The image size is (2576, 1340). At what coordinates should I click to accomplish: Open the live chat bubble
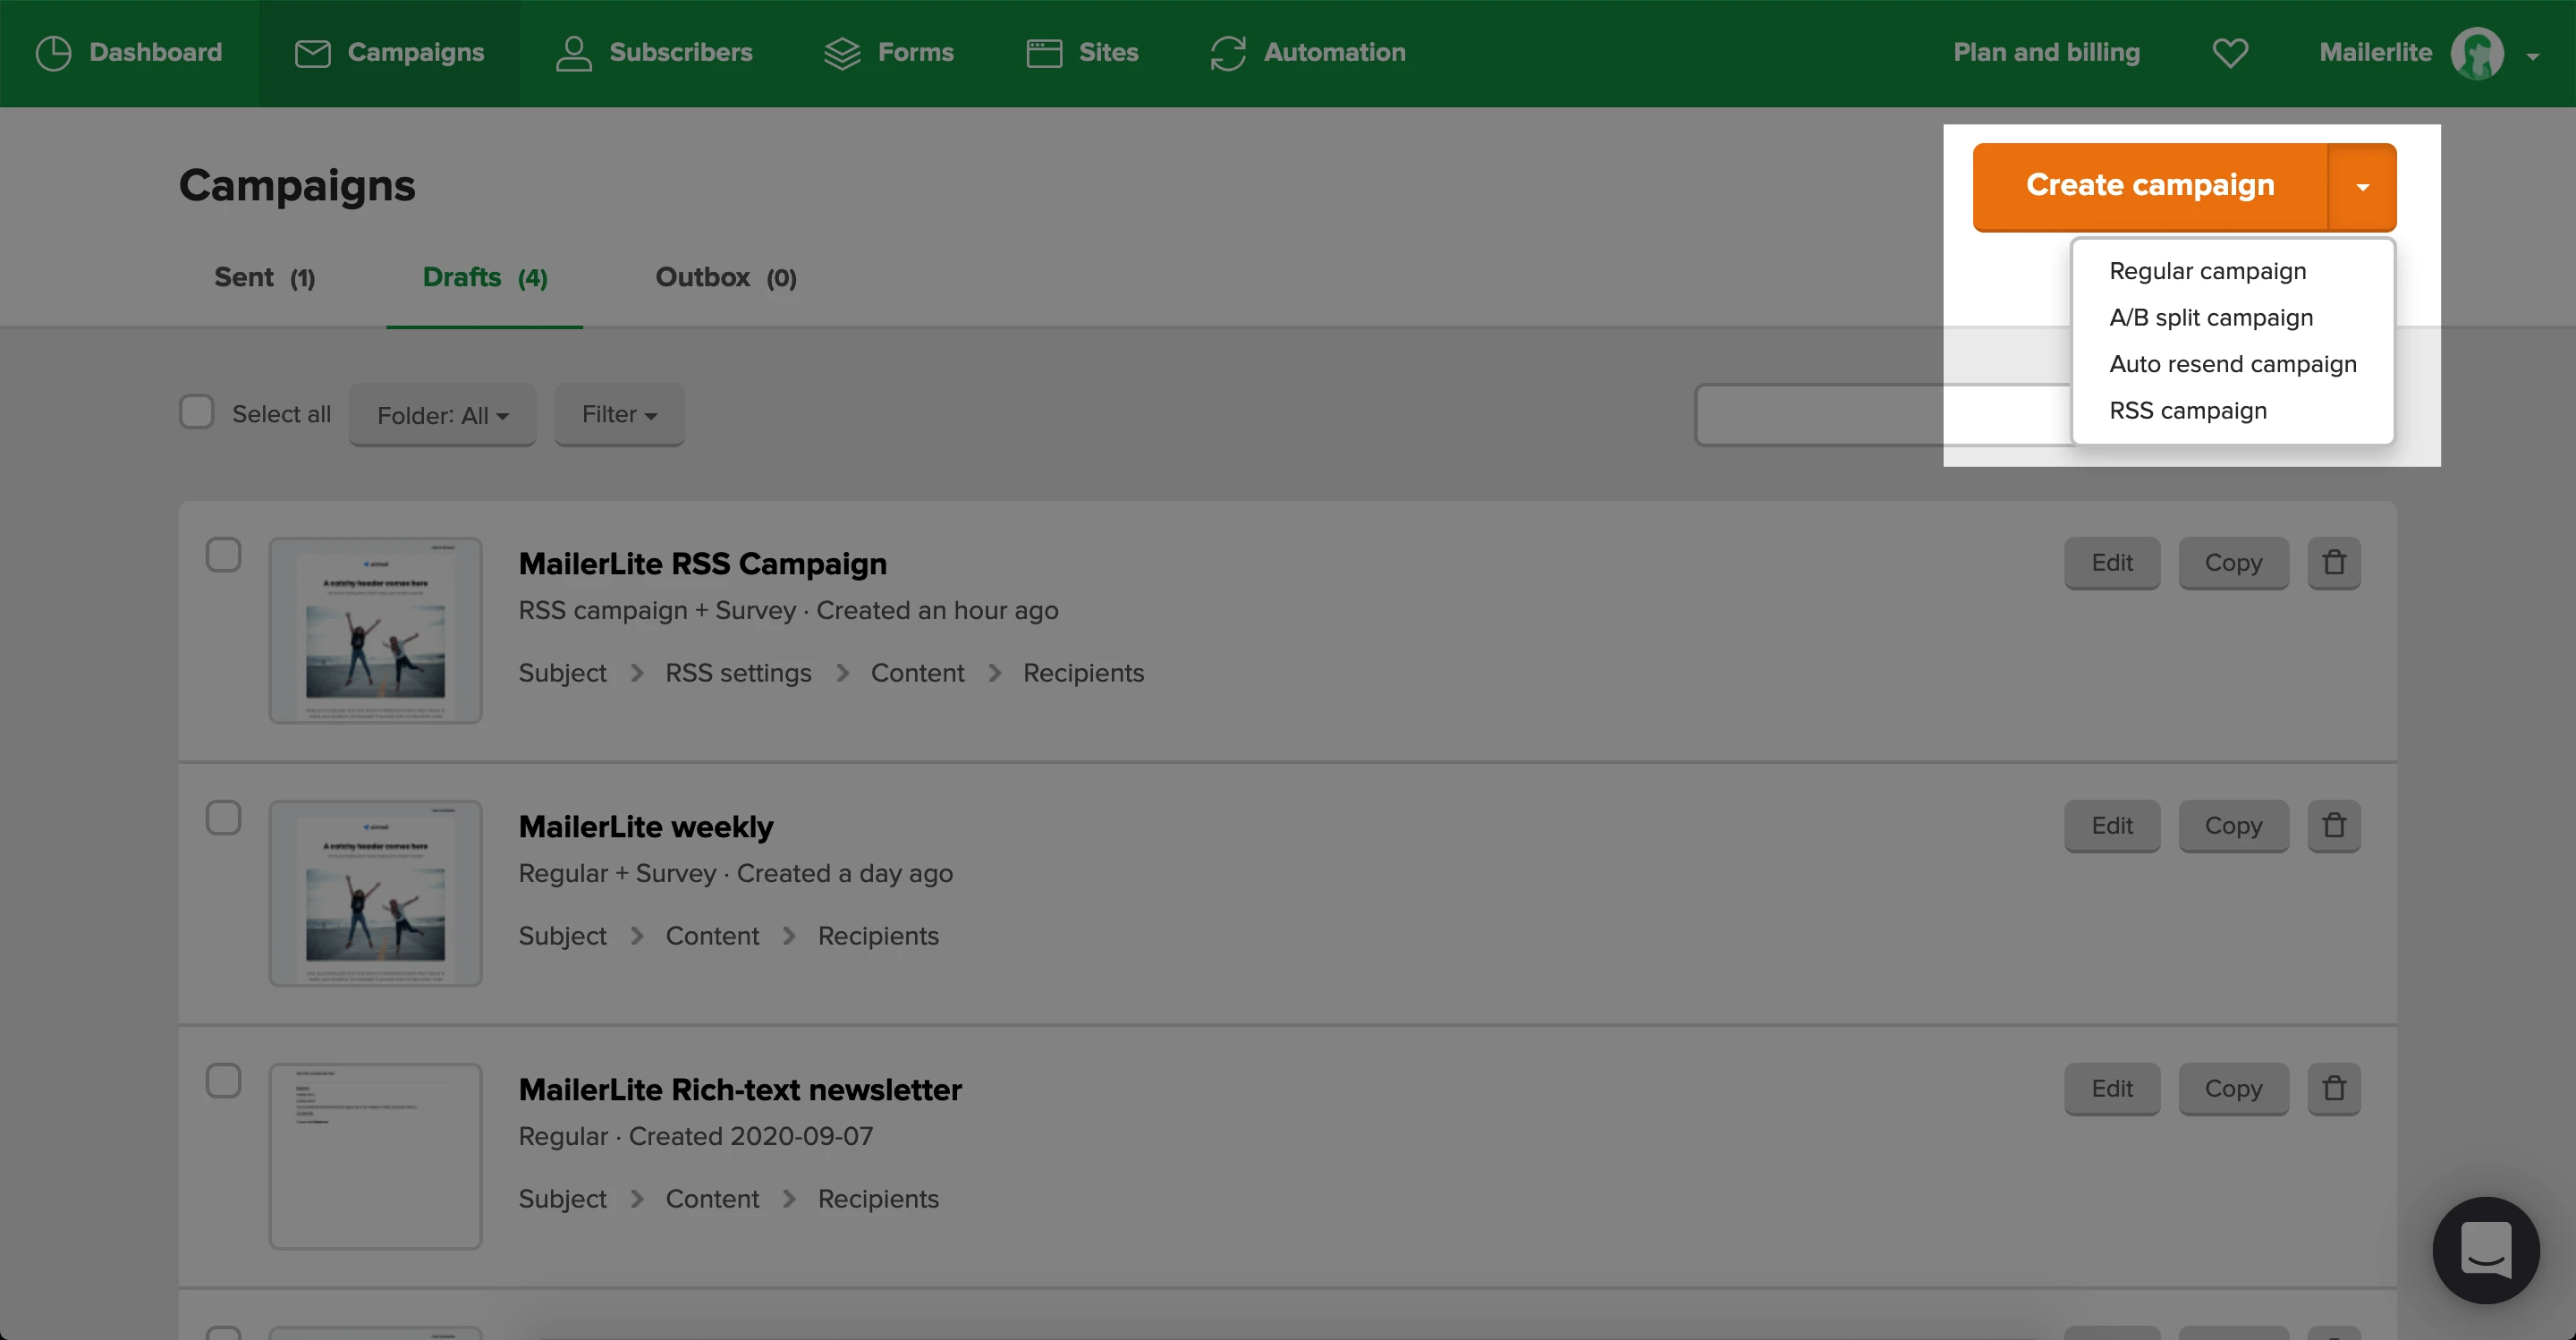pyautogui.click(x=2485, y=1250)
